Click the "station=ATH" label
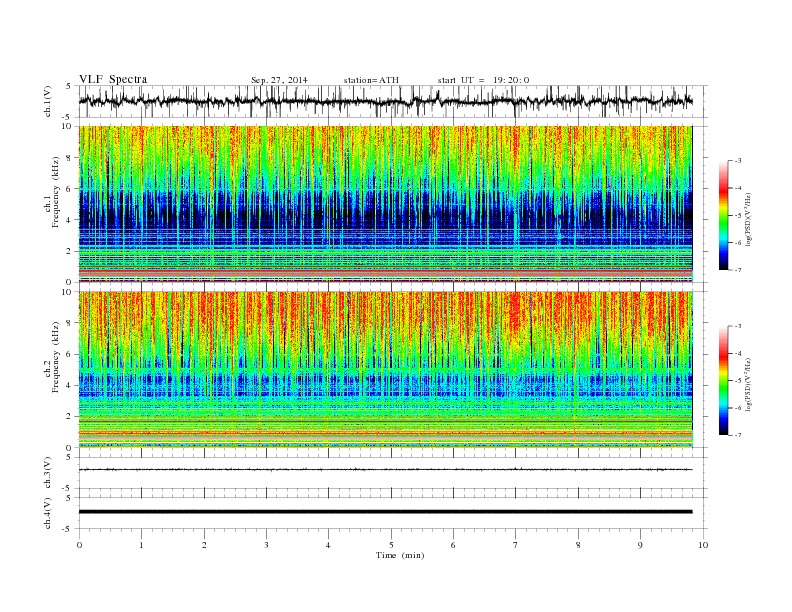Screen dimensions: 792x612 click(x=371, y=80)
